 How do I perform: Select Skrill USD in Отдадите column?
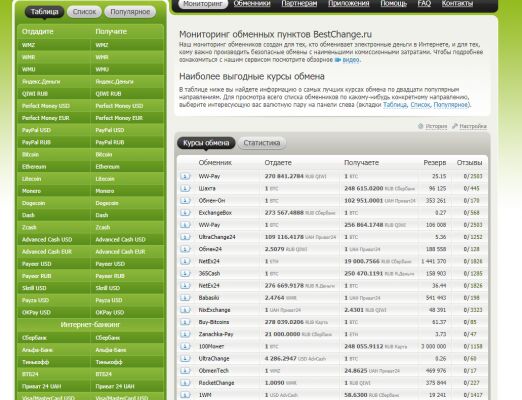click(x=53, y=288)
